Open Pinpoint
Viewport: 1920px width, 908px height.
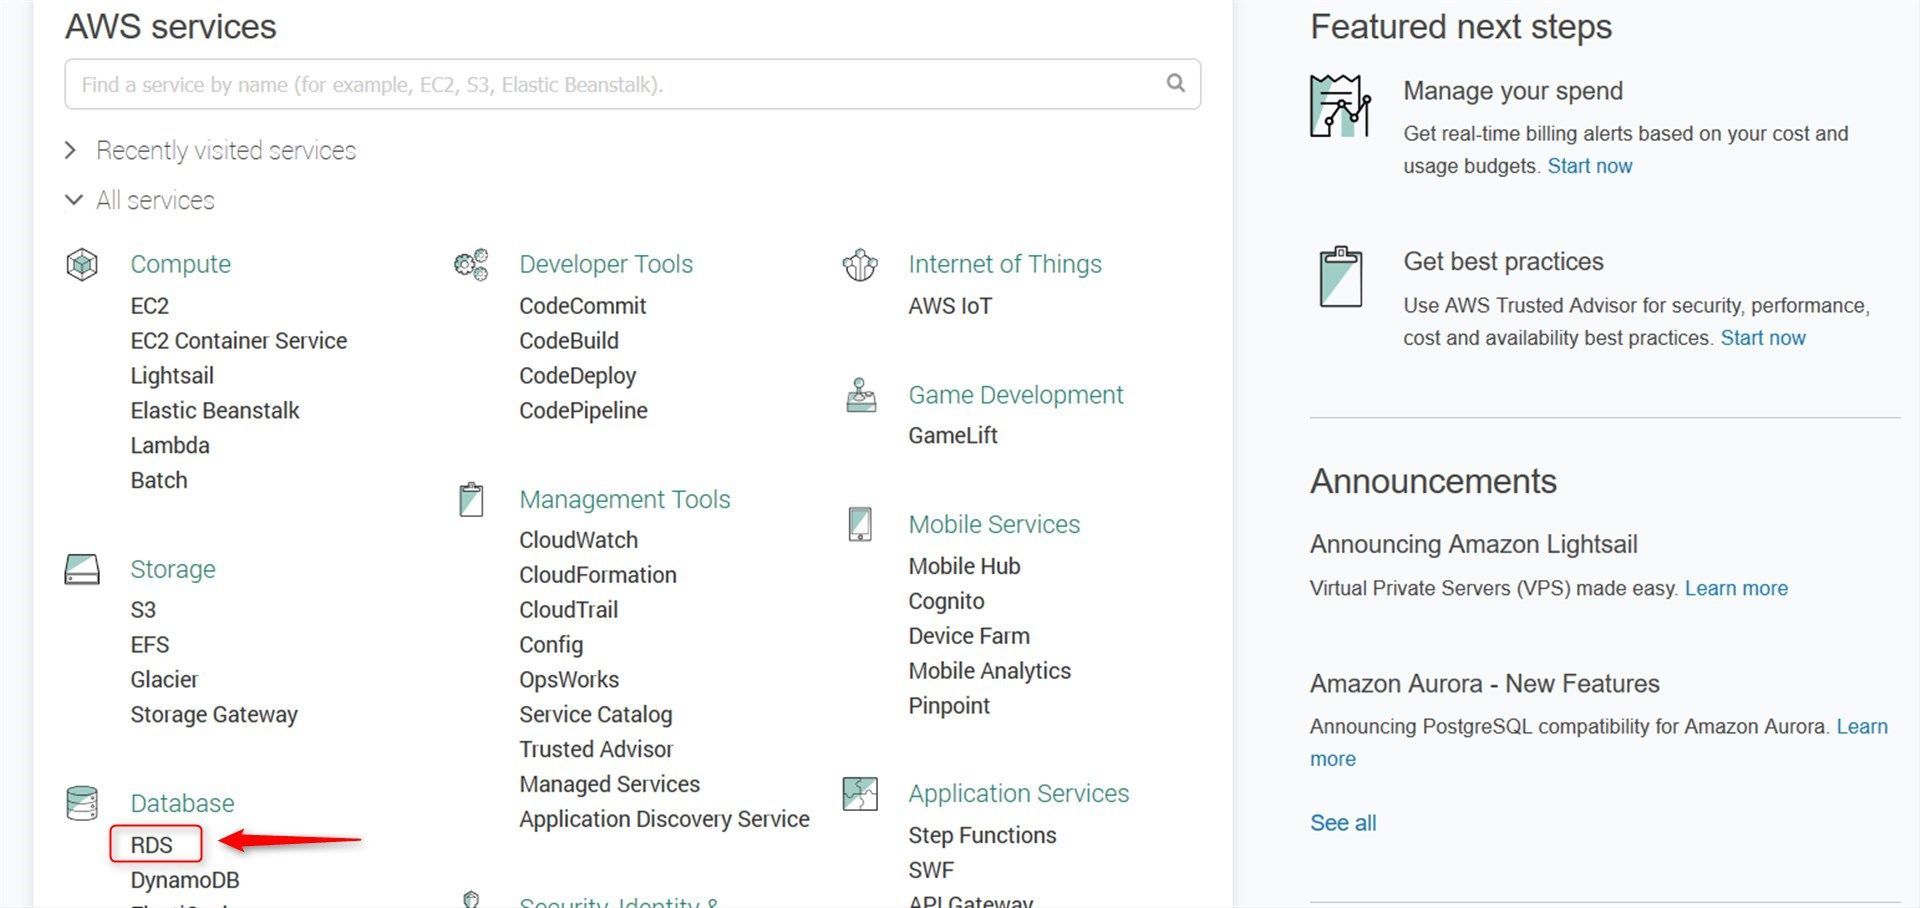click(949, 706)
